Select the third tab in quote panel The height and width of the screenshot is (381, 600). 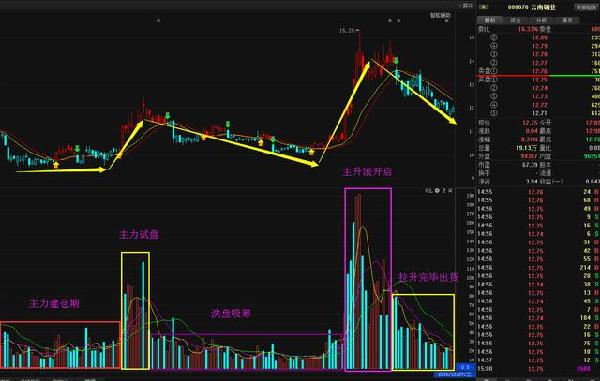pos(541,20)
